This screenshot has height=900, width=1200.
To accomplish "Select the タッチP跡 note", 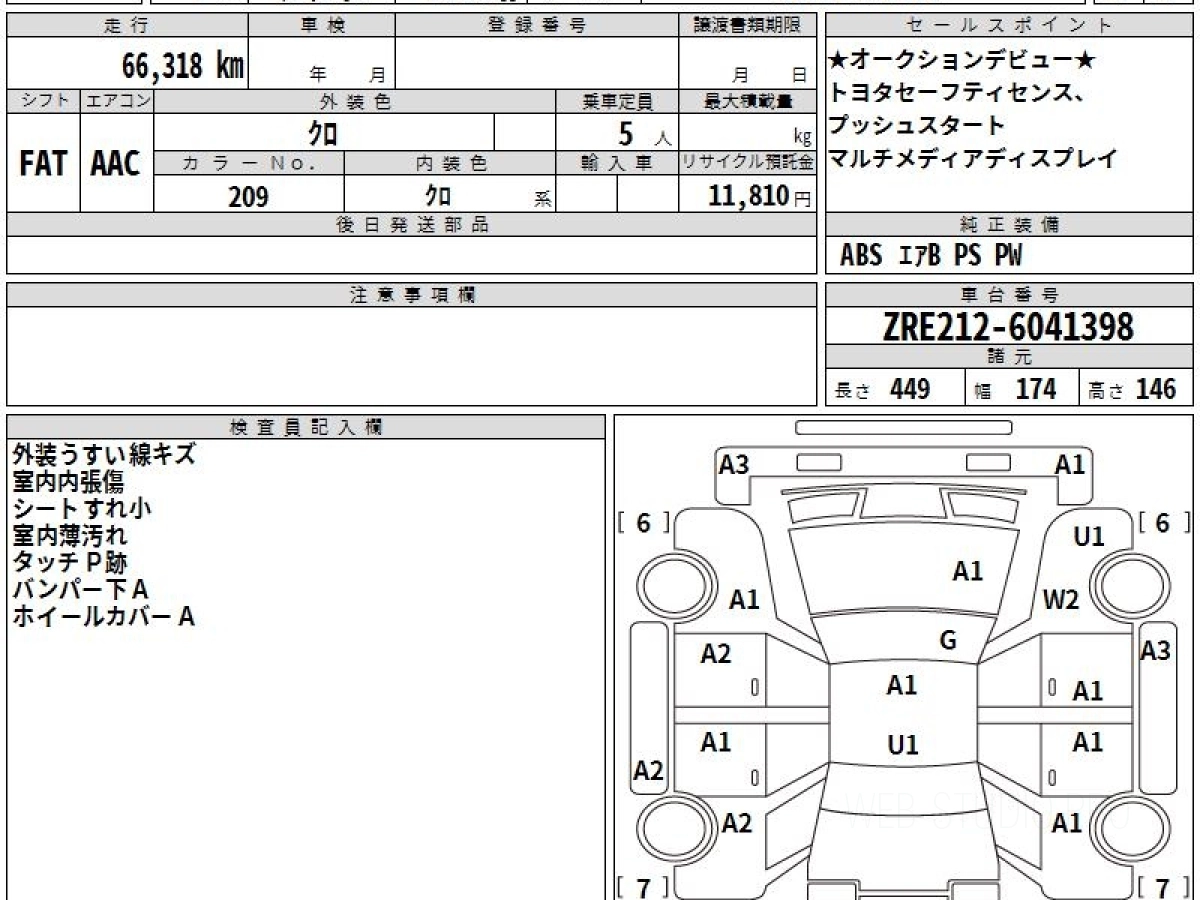I will pos(69,562).
